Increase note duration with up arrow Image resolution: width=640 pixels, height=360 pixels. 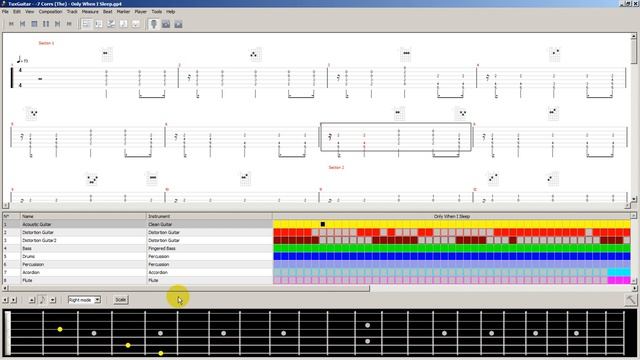pyautogui.click(x=32, y=300)
